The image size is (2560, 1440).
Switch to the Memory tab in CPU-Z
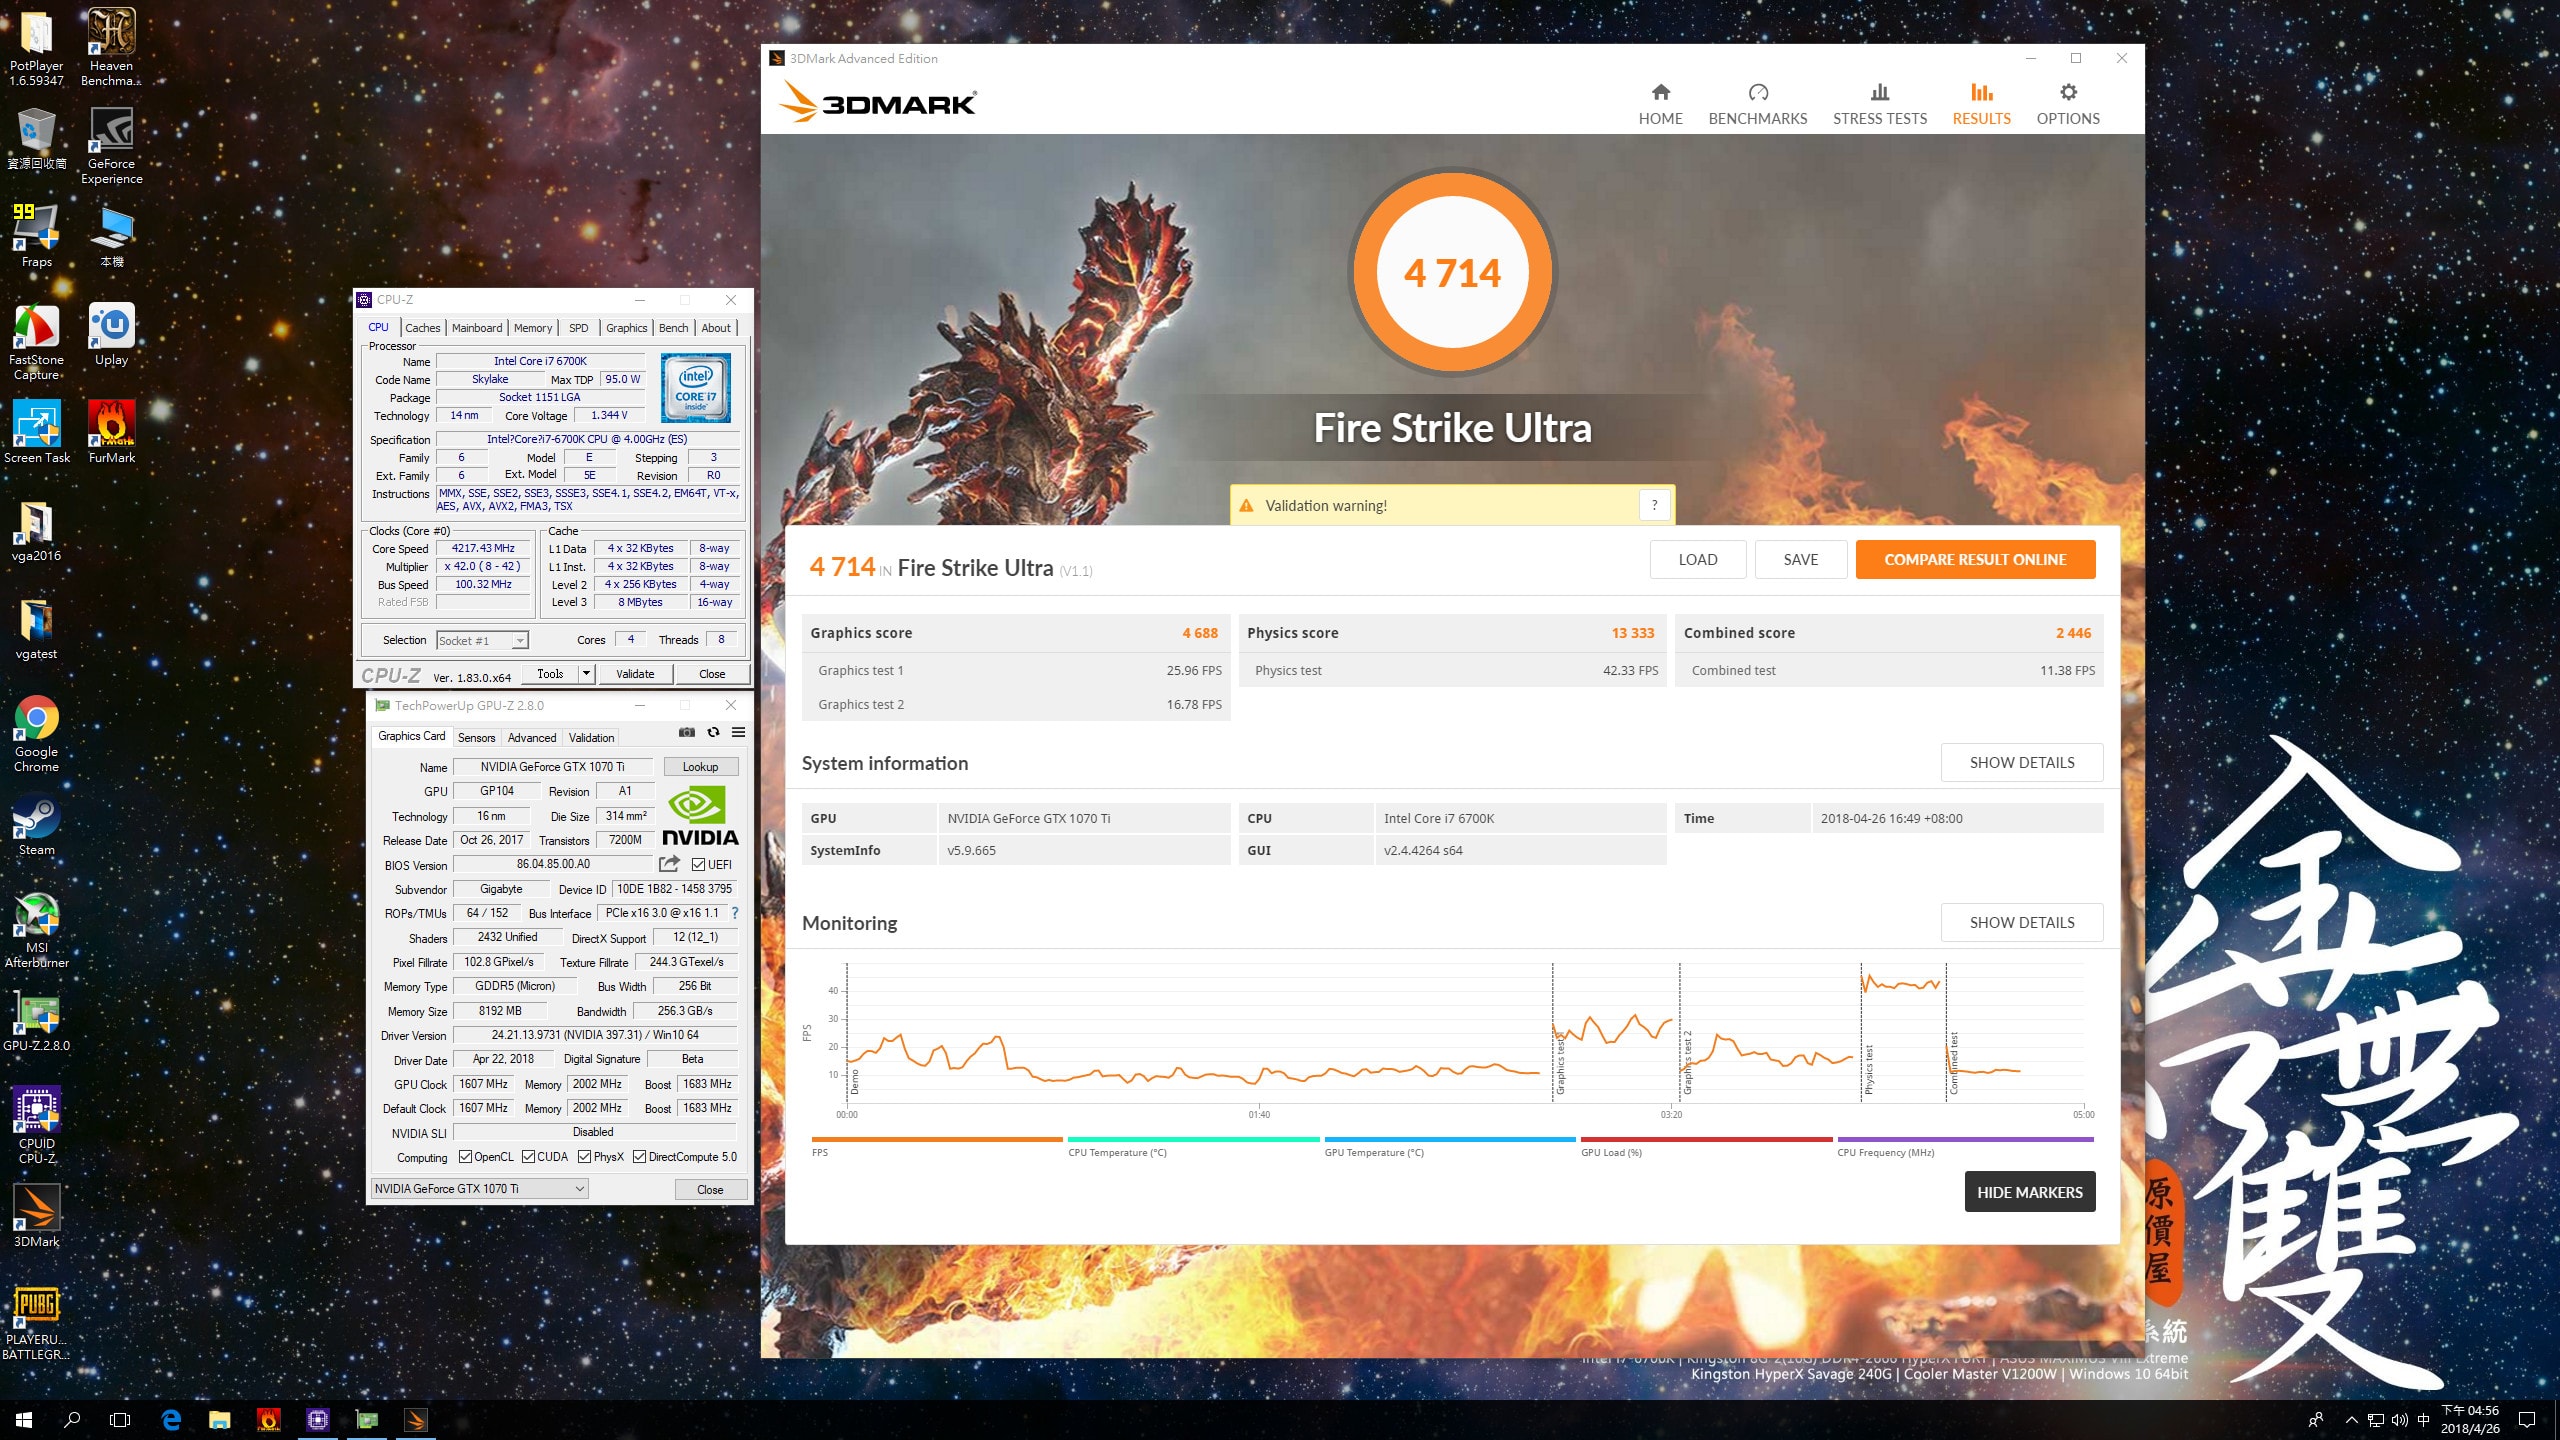(533, 328)
